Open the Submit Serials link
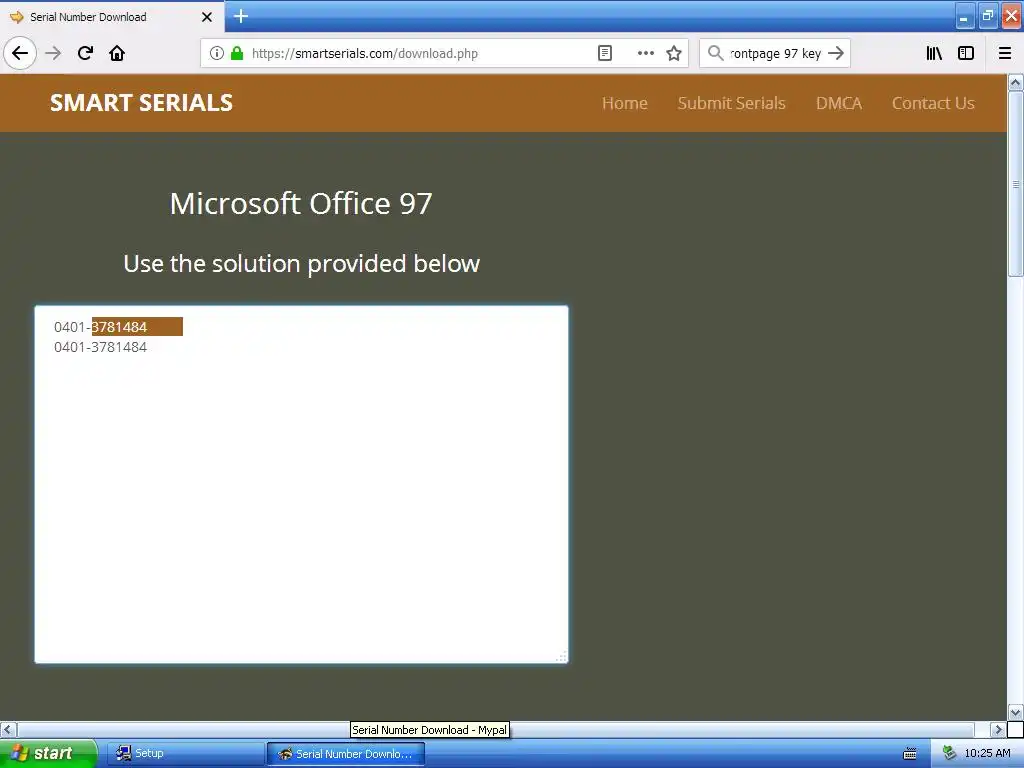The width and height of the screenshot is (1024, 768). tap(731, 103)
